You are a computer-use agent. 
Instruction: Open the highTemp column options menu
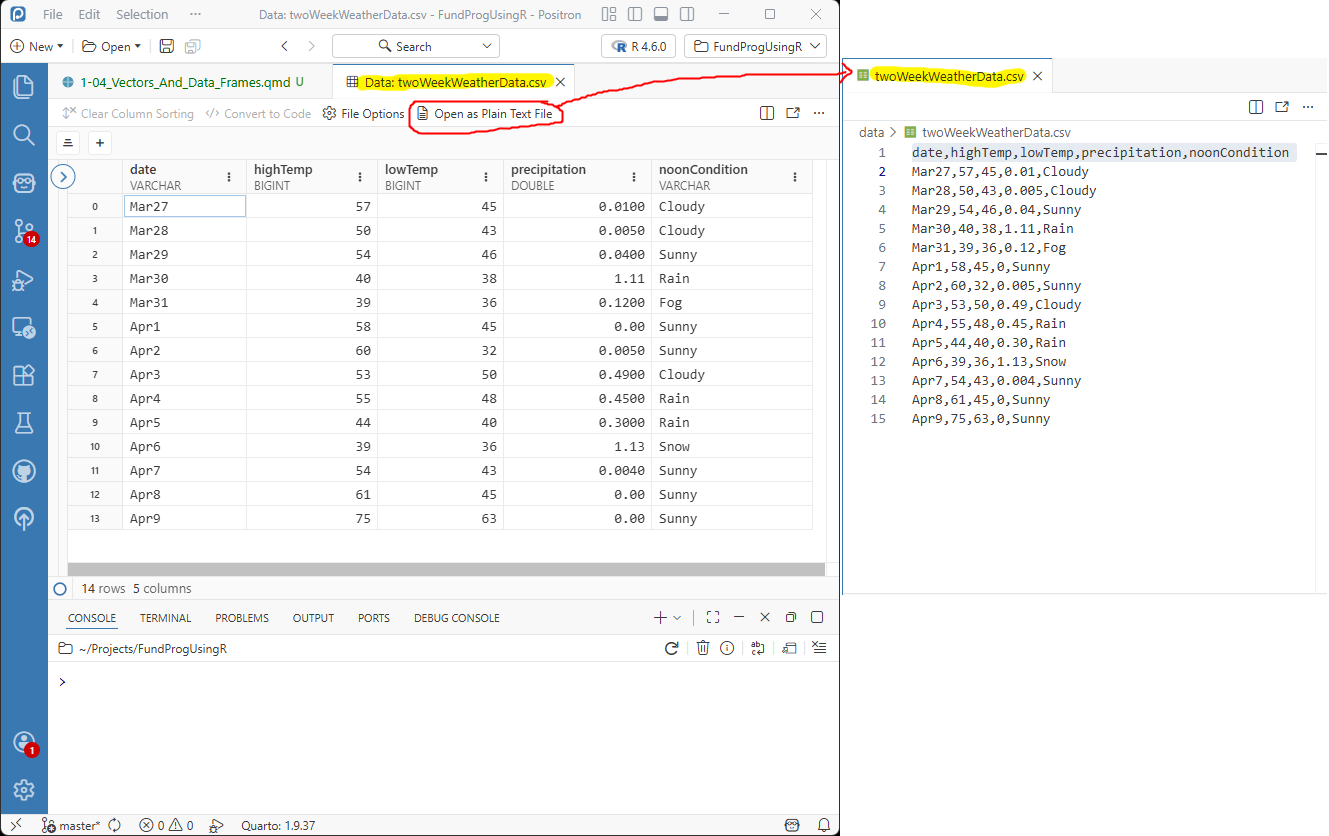tap(360, 177)
